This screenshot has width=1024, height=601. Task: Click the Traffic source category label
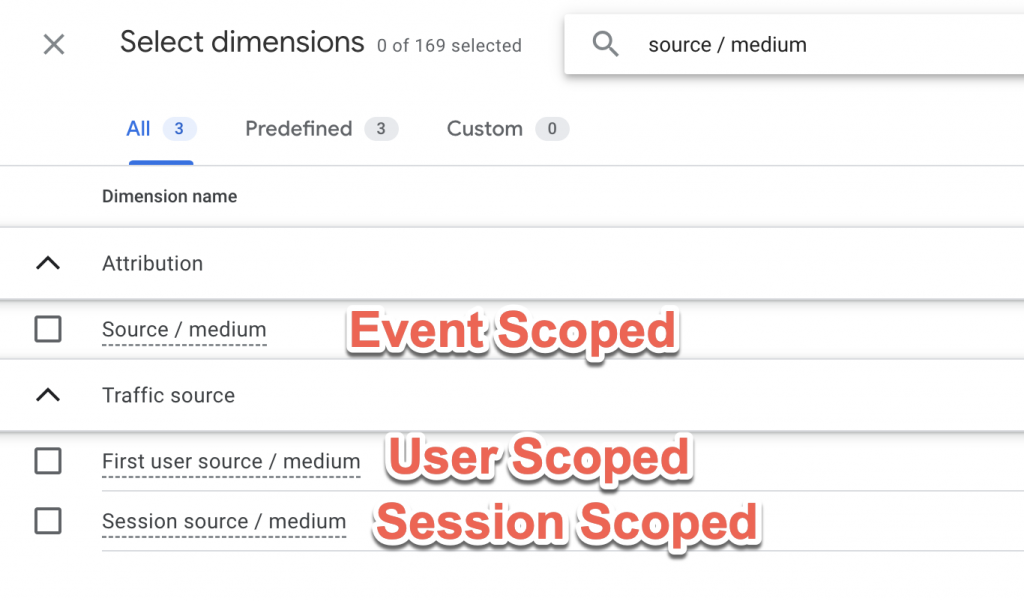point(168,396)
